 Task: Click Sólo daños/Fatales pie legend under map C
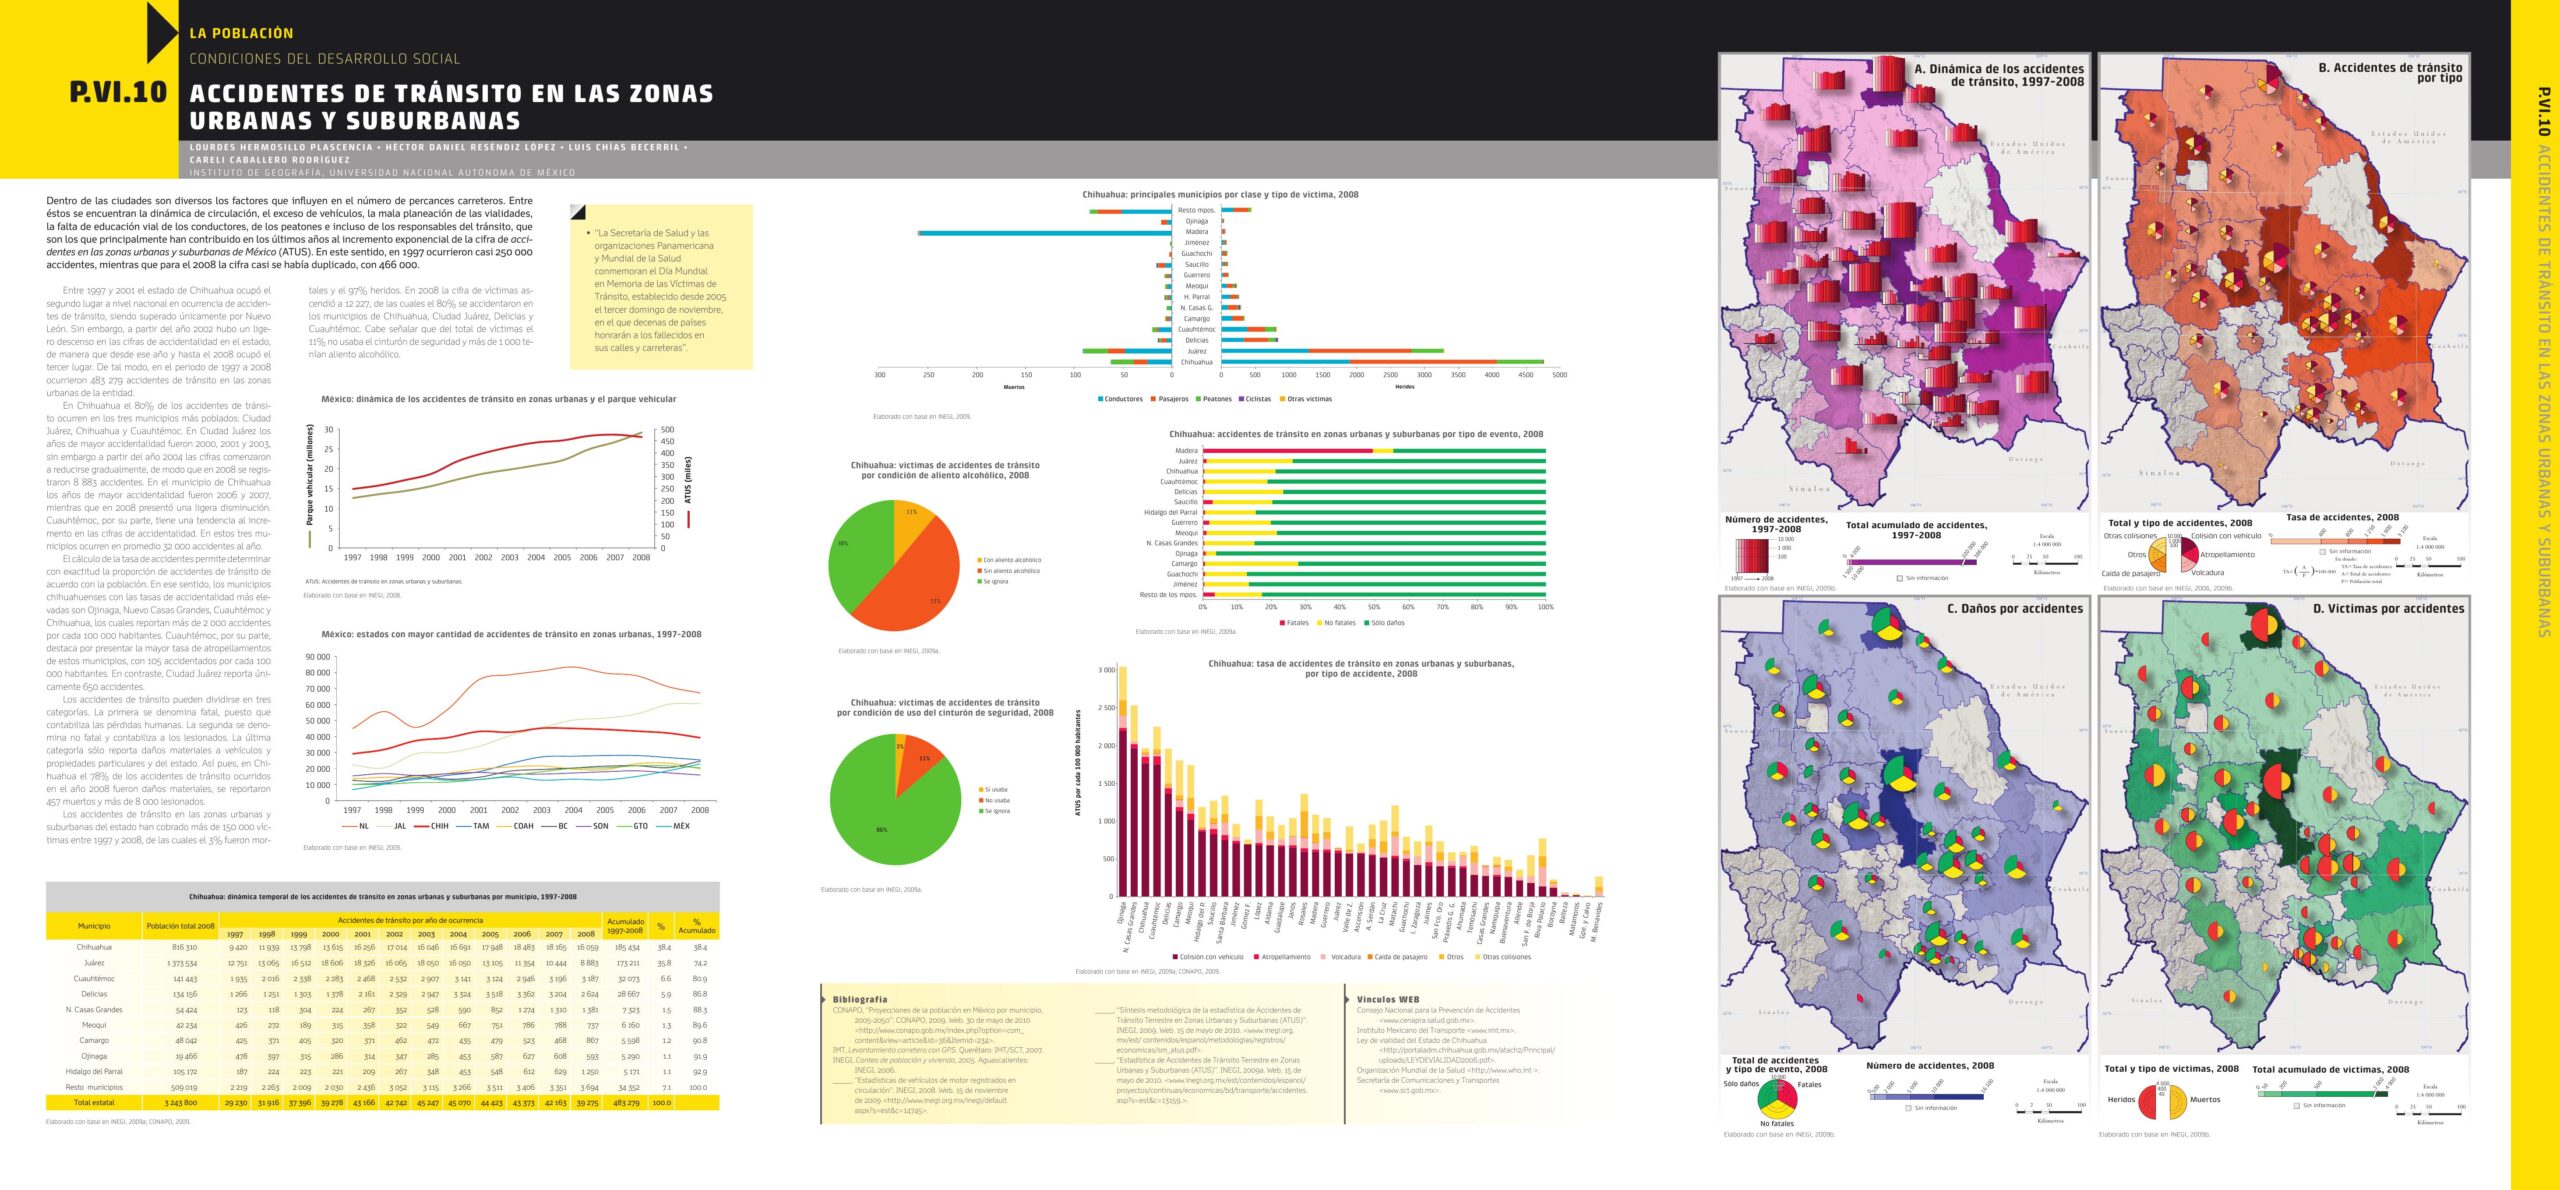click(x=1778, y=1097)
